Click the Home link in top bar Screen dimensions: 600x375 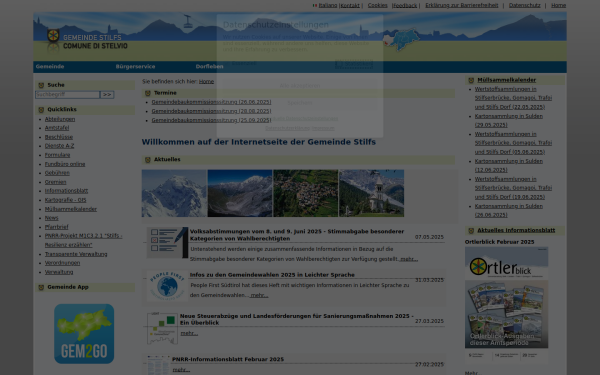tap(558, 5)
